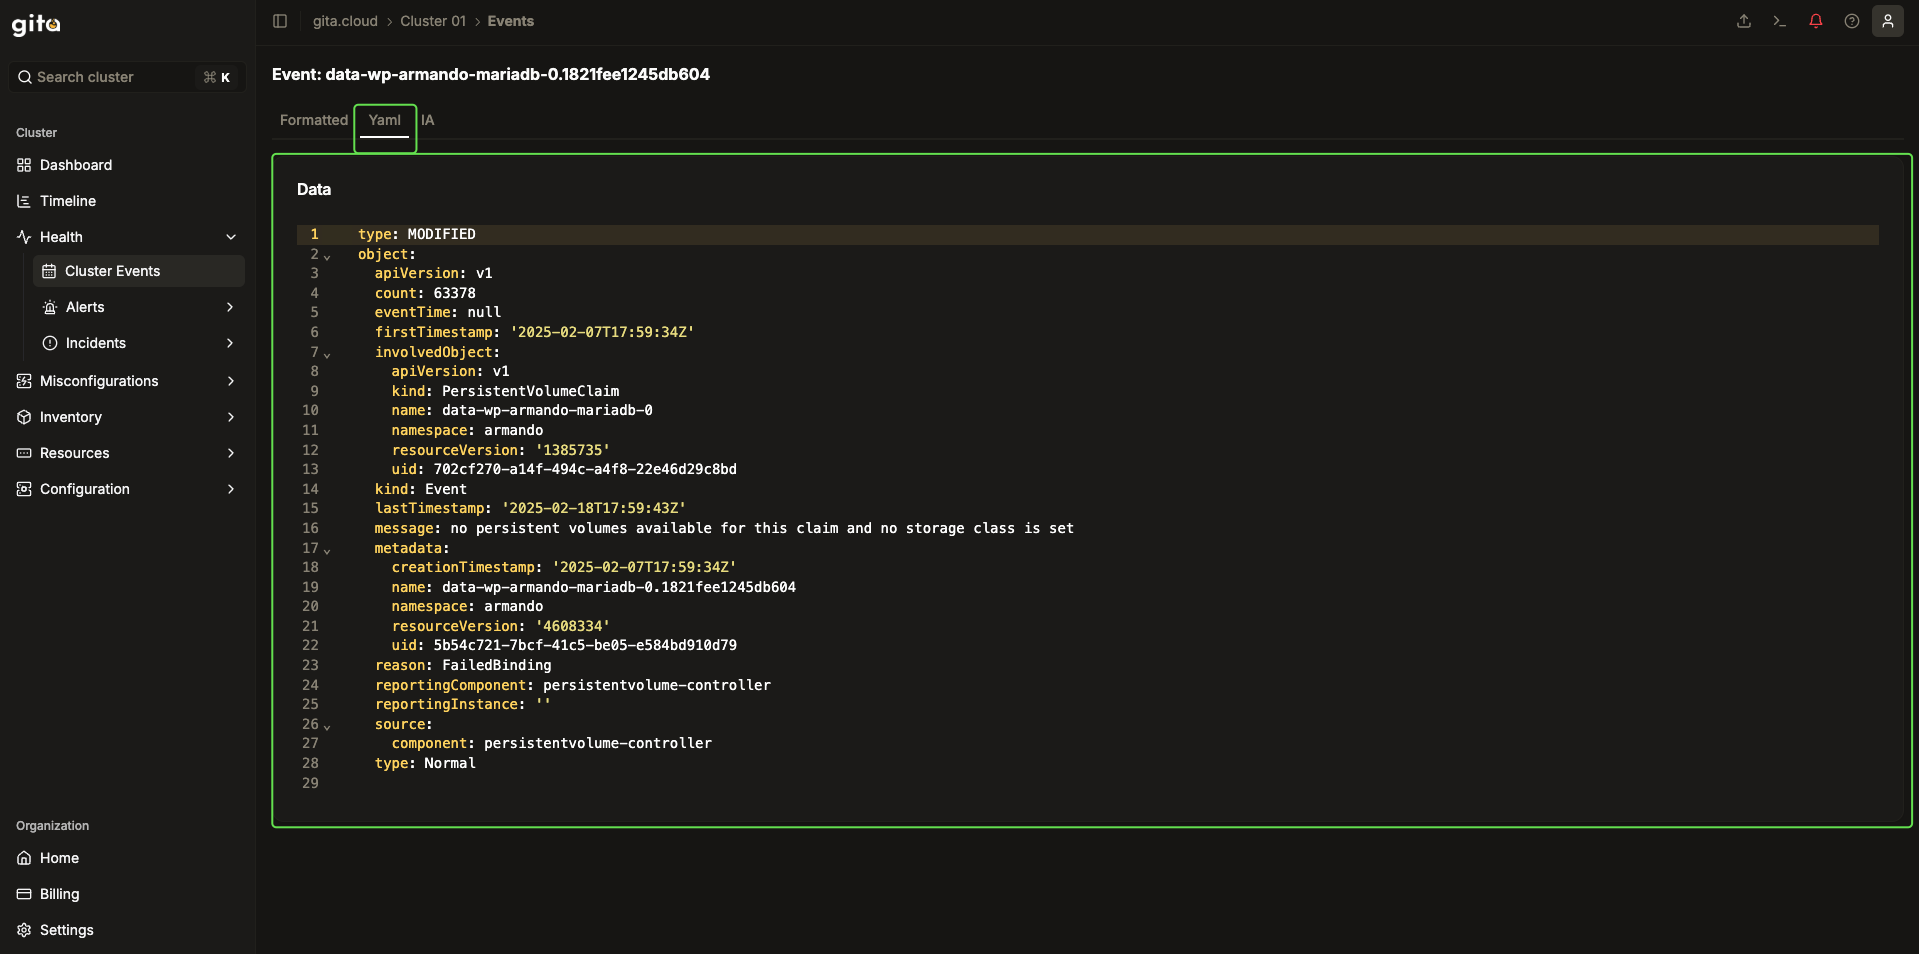Click the Inventory cube icon
The width and height of the screenshot is (1919, 954).
[24, 417]
